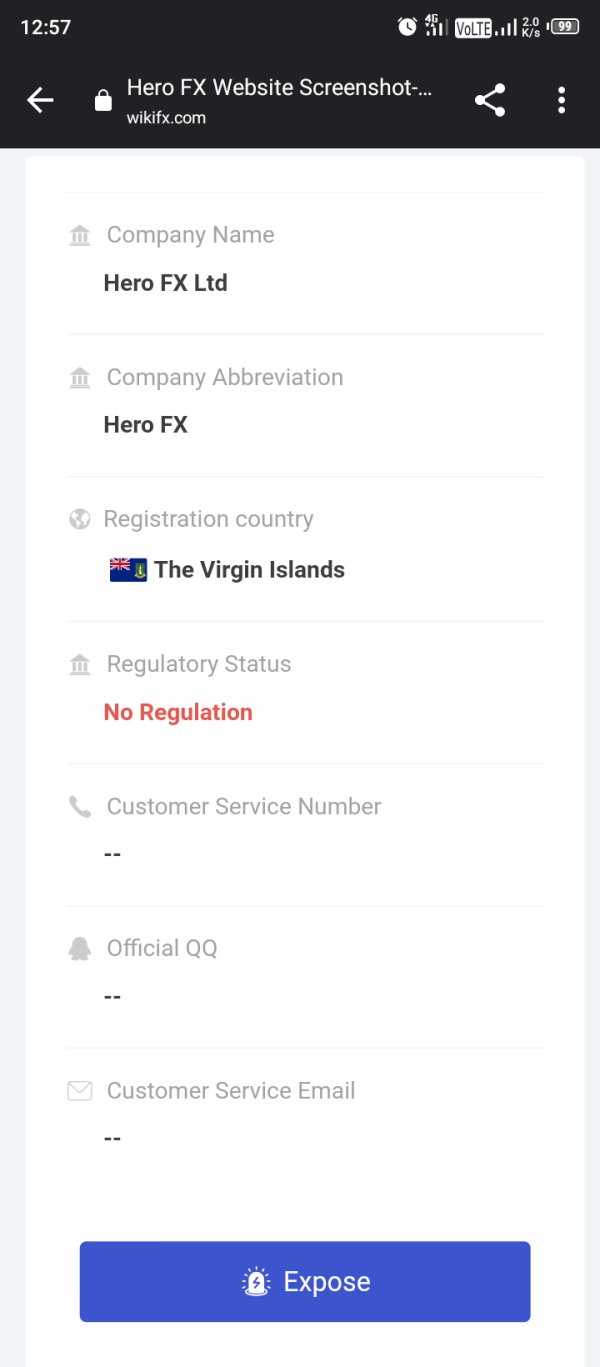The height and width of the screenshot is (1367, 600).
Task: Tap the Hero FX Website Screenshot page title
Action: 279,88
